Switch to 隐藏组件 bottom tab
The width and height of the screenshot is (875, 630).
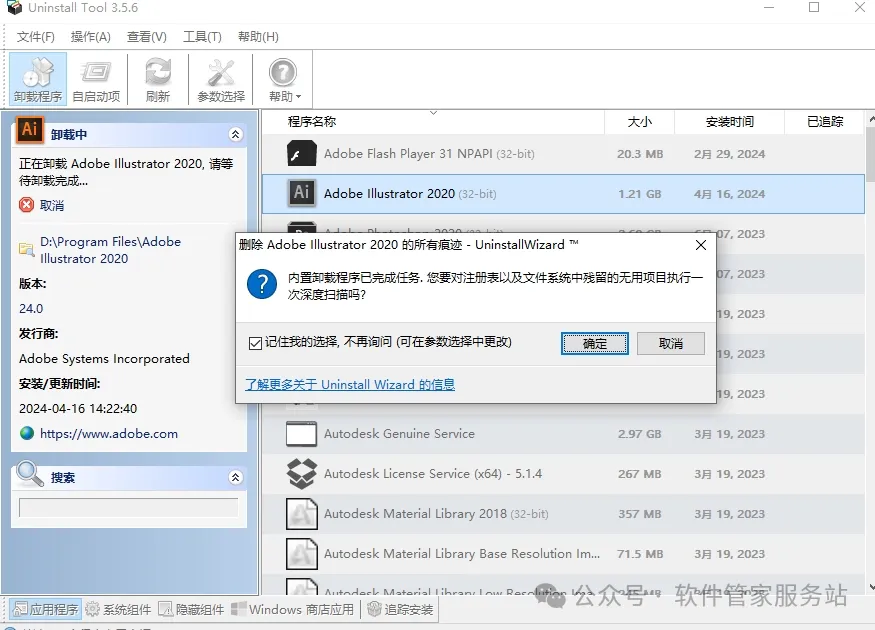point(191,609)
